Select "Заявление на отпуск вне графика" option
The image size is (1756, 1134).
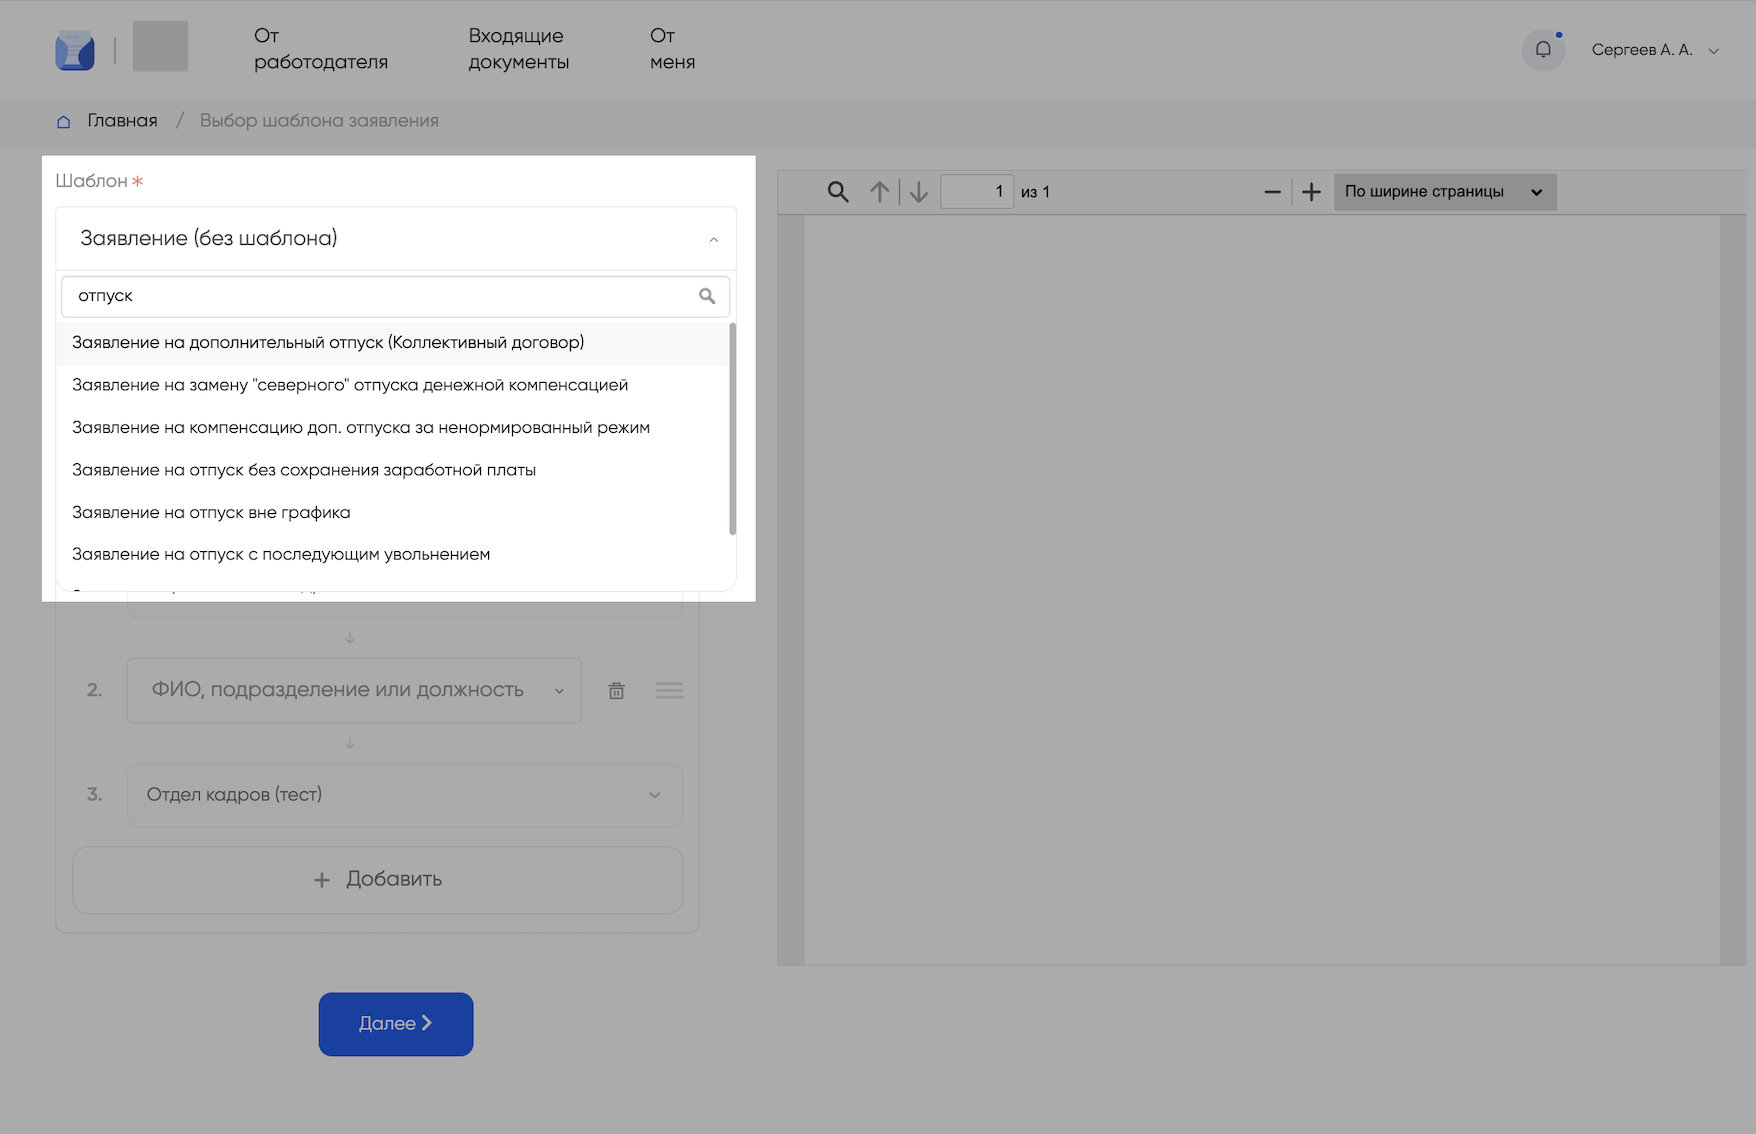[211, 512]
